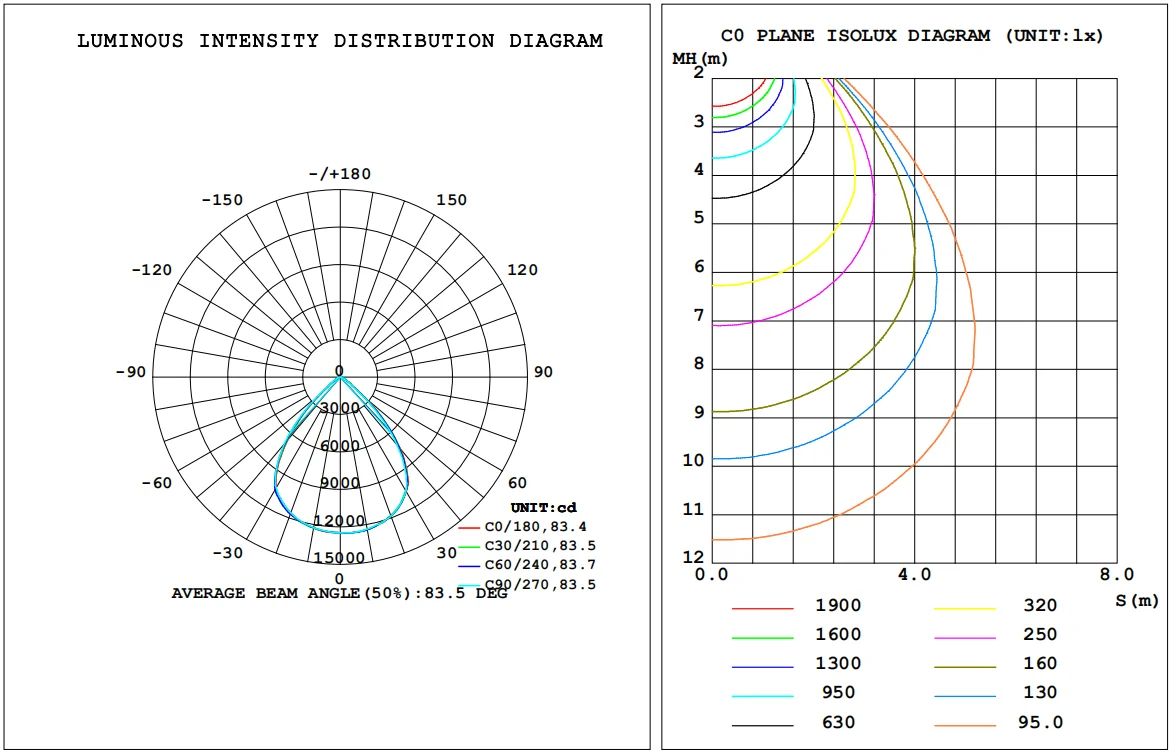The image size is (1172, 753).
Task: Click the orange 95.0 lux legend line
Action: tap(965, 724)
